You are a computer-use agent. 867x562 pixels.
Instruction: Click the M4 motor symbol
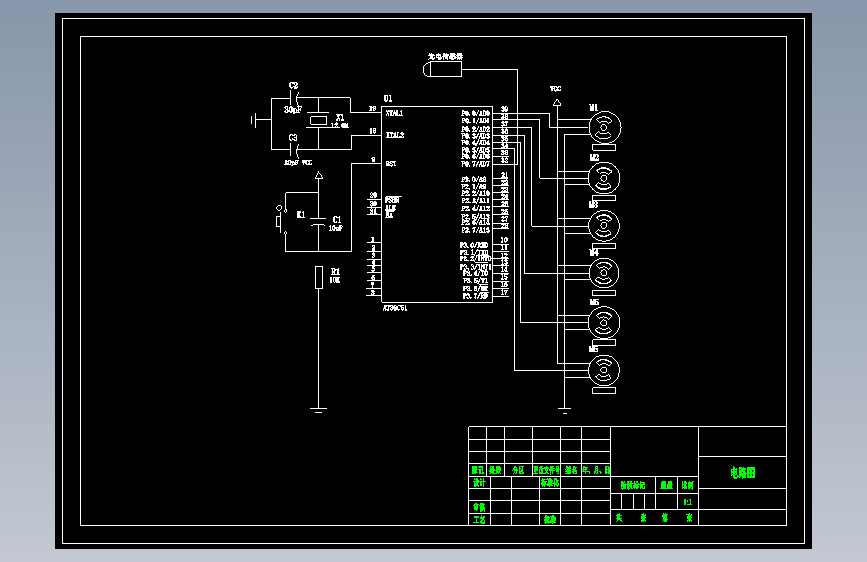pyautogui.click(x=604, y=273)
